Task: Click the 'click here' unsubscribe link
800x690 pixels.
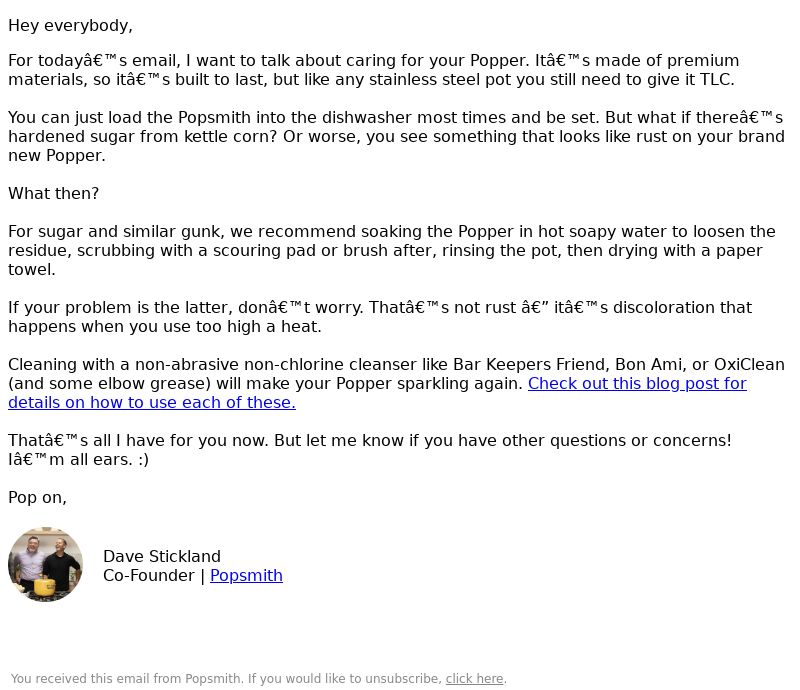Action: [x=474, y=679]
